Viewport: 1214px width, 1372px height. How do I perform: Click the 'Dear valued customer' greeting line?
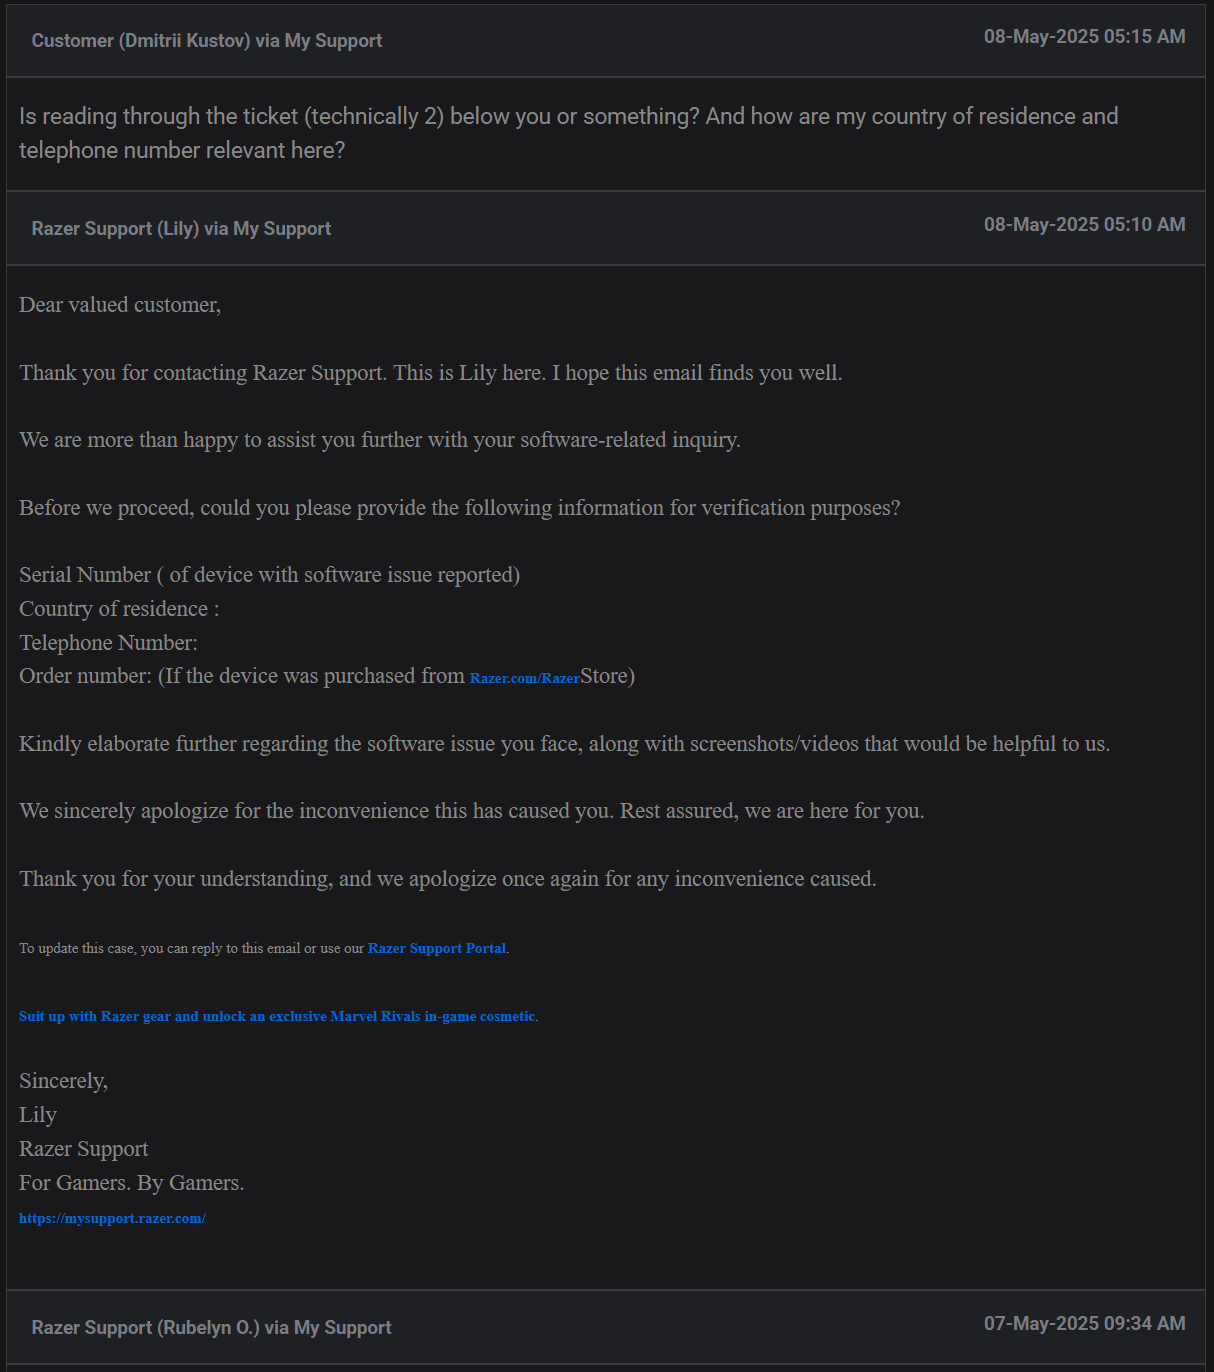click(120, 305)
